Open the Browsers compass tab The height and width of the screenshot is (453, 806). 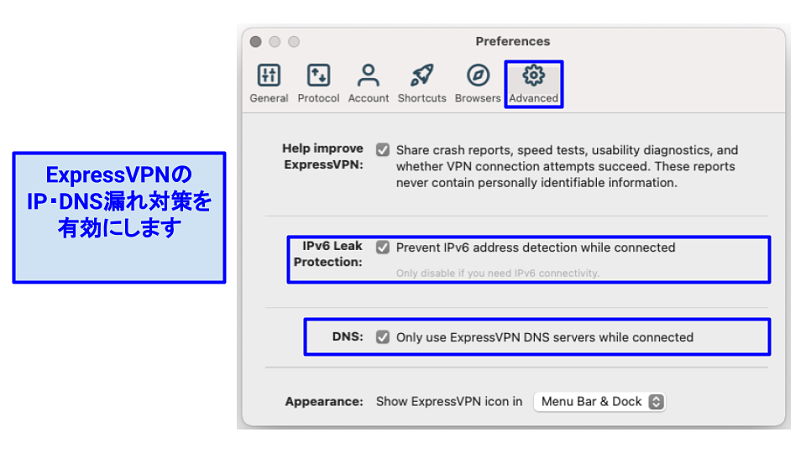pyautogui.click(x=478, y=83)
